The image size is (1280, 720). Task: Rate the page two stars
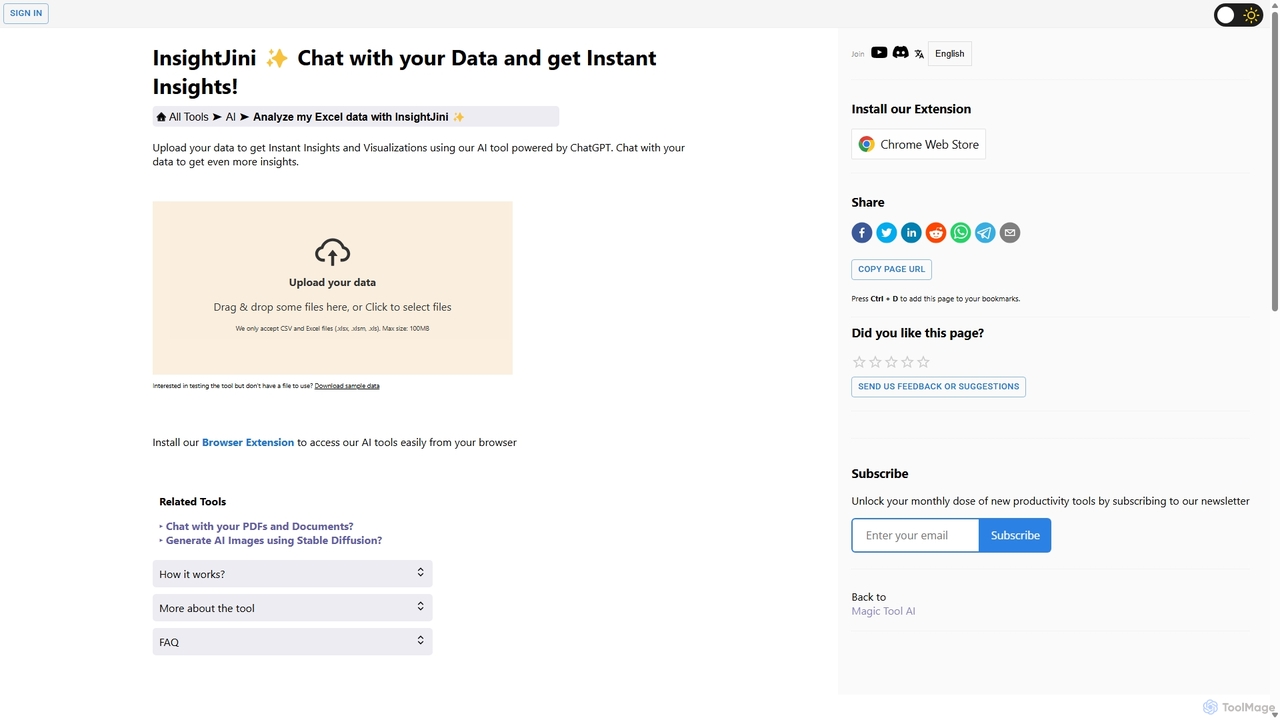(x=875, y=362)
